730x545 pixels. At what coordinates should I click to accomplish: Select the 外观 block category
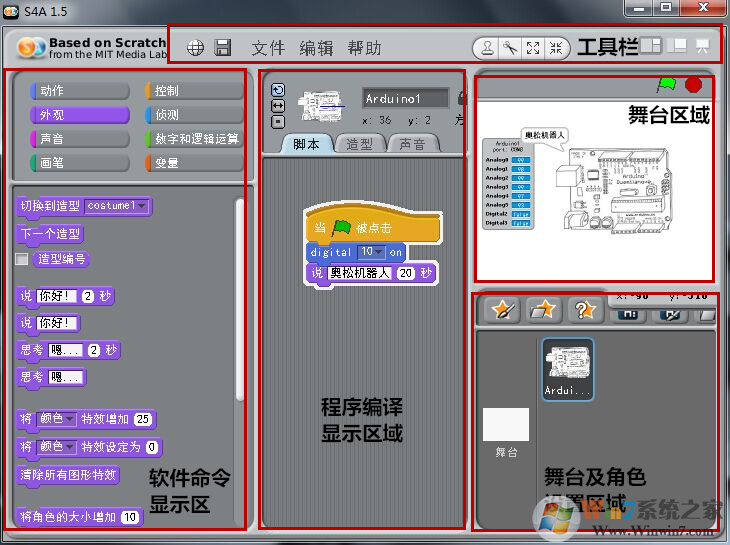[79, 115]
